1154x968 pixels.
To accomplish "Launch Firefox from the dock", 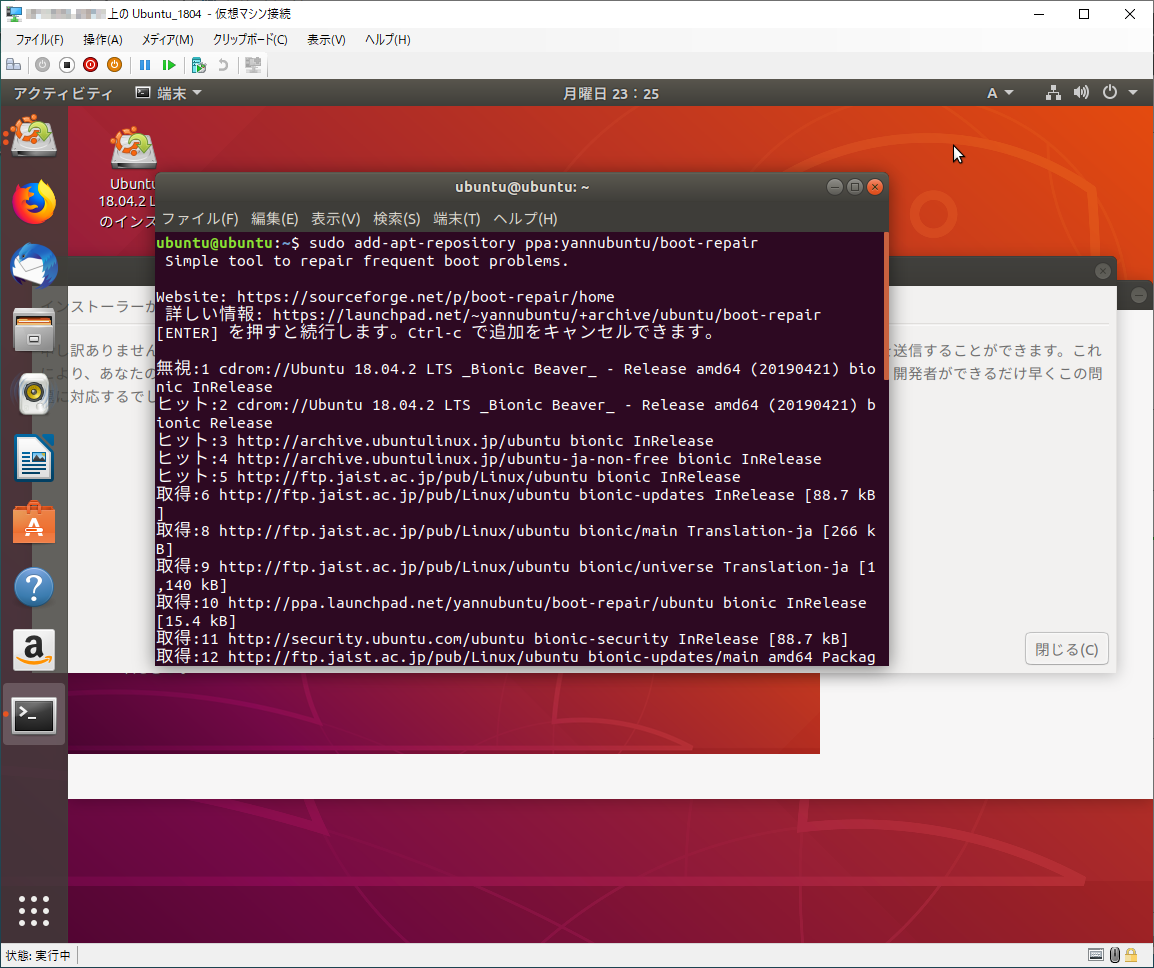I will pyautogui.click(x=33, y=201).
